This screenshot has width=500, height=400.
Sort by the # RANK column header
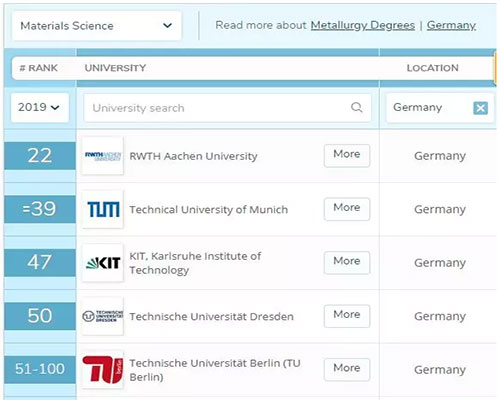pos(39,68)
